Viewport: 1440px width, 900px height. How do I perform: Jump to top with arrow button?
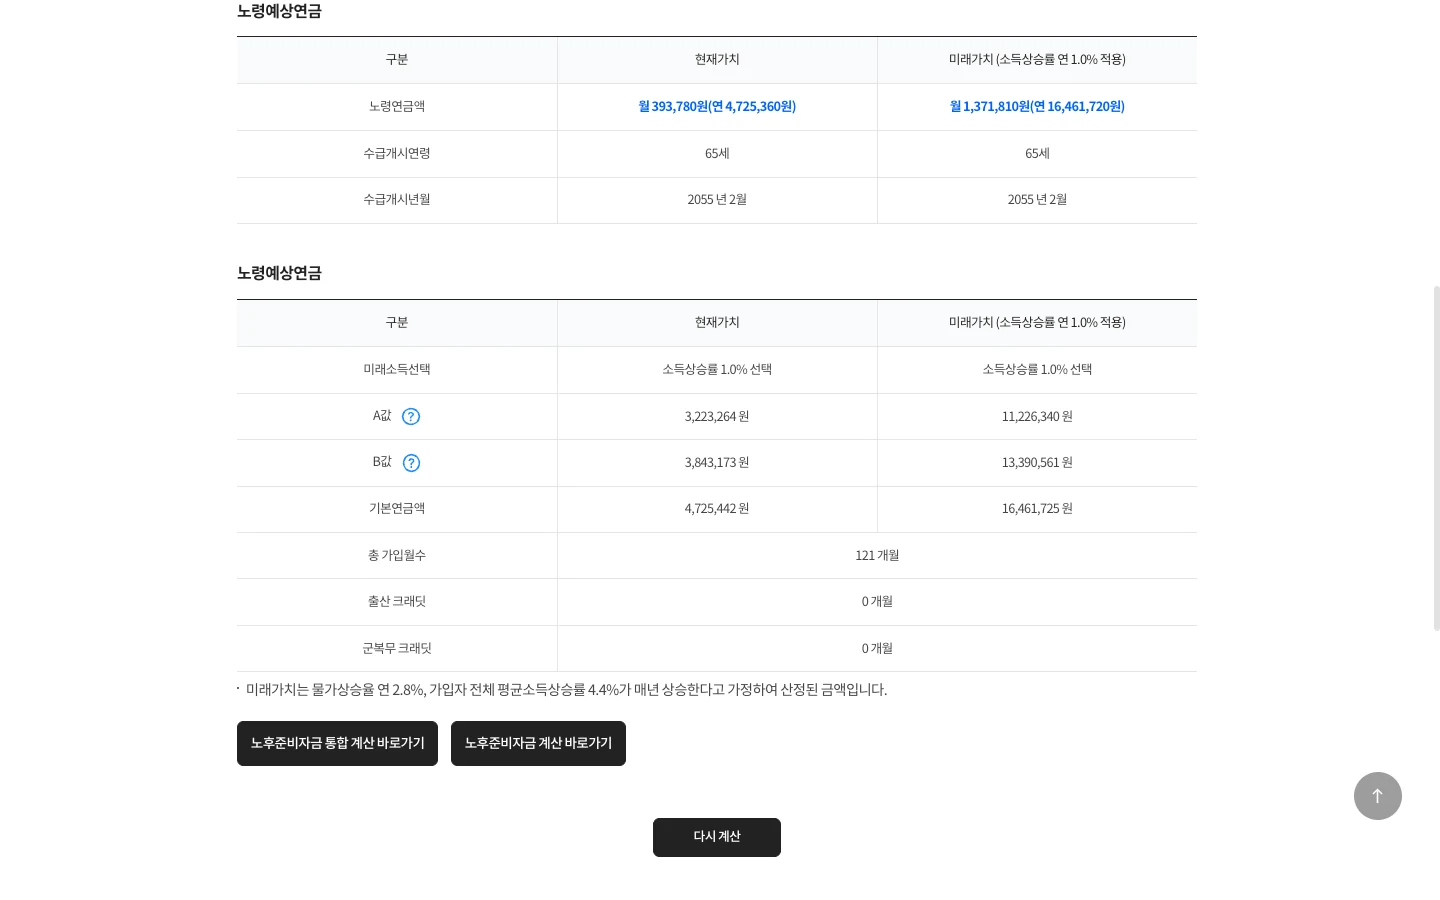[1377, 796]
